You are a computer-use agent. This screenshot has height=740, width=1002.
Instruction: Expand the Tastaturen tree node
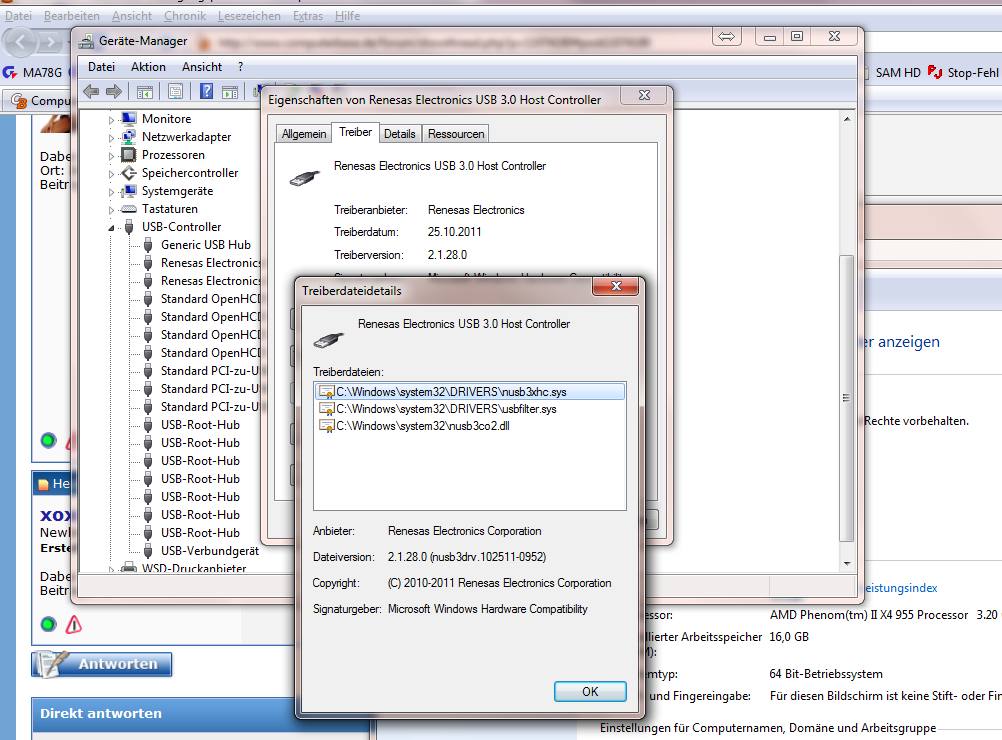[x=111, y=210]
